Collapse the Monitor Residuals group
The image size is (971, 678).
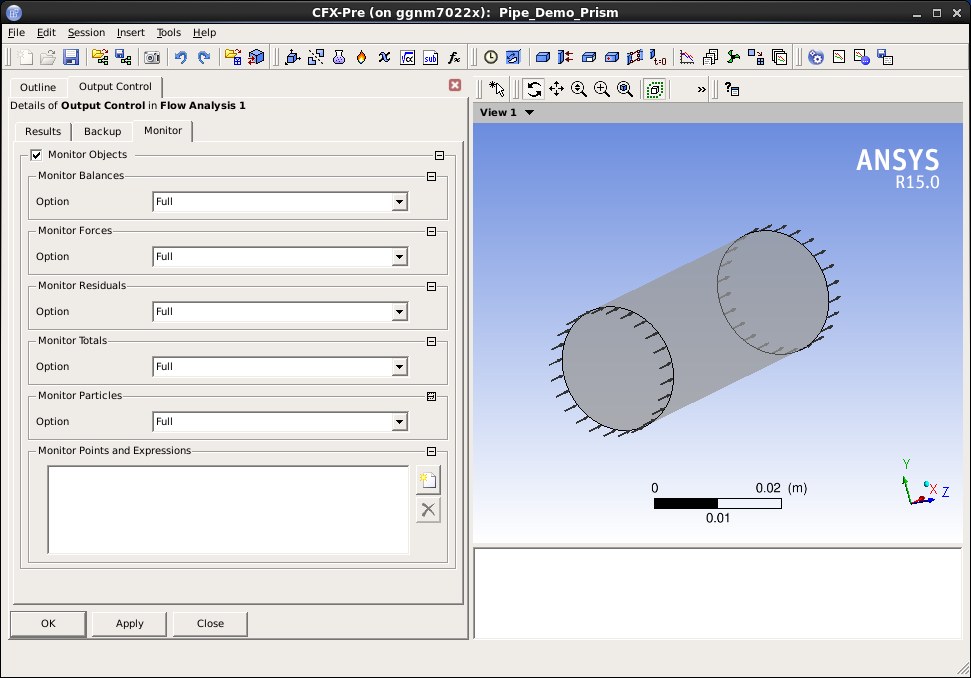[432, 287]
